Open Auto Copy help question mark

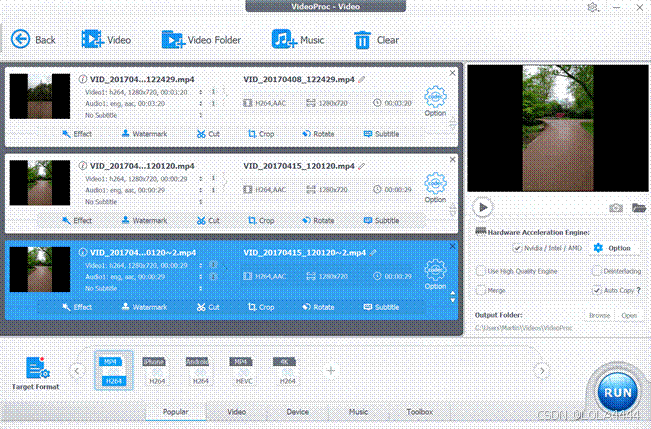point(639,290)
